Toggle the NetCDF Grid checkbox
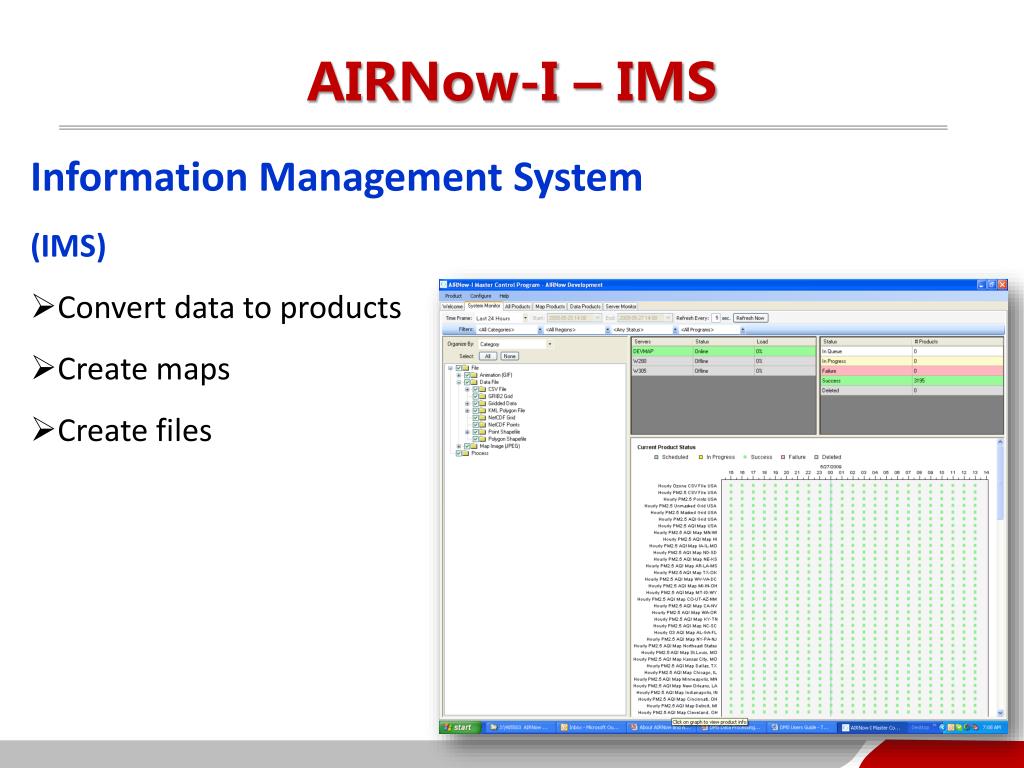 [x=476, y=417]
